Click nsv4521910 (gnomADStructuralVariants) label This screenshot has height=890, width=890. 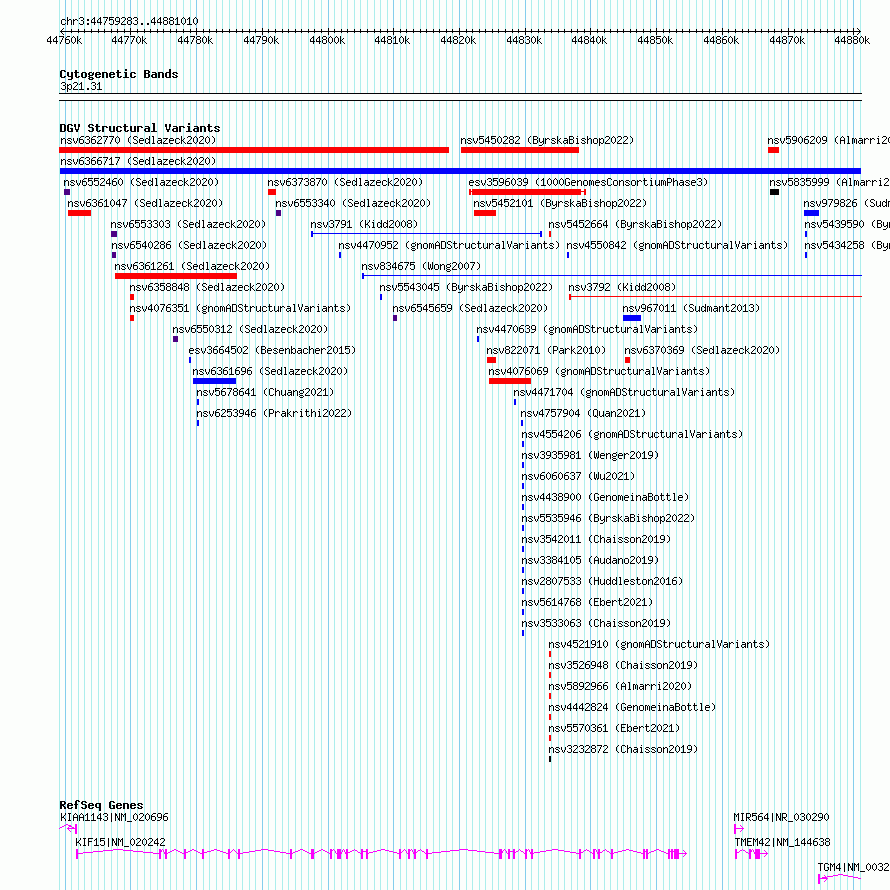(659, 644)
